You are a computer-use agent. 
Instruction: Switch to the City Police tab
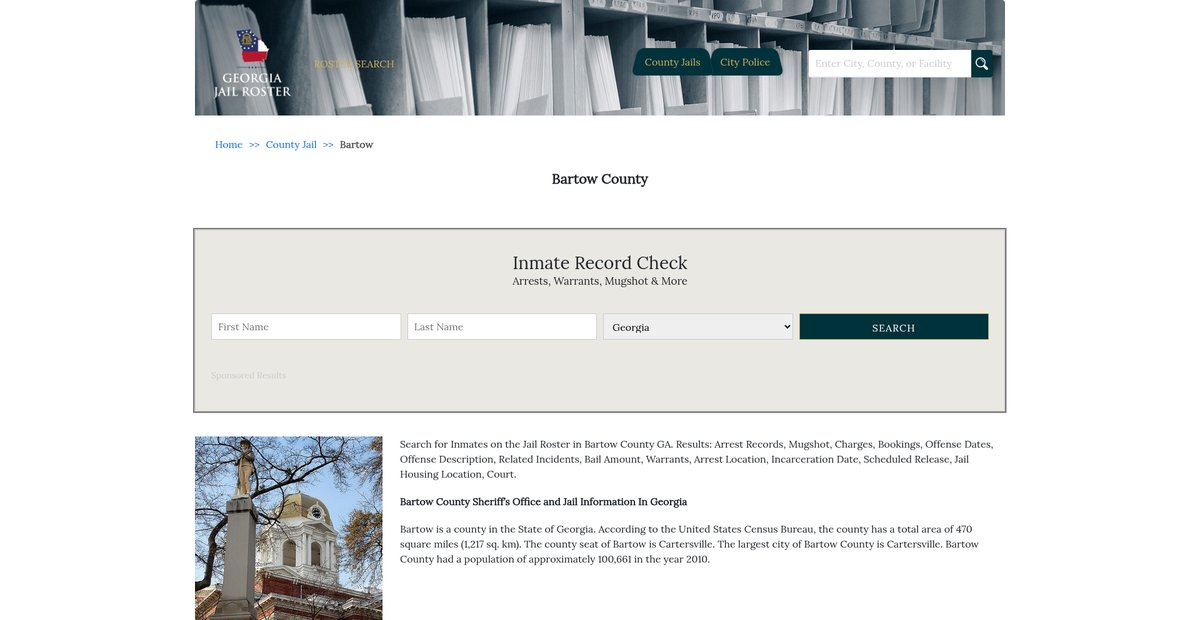[745, 62]
